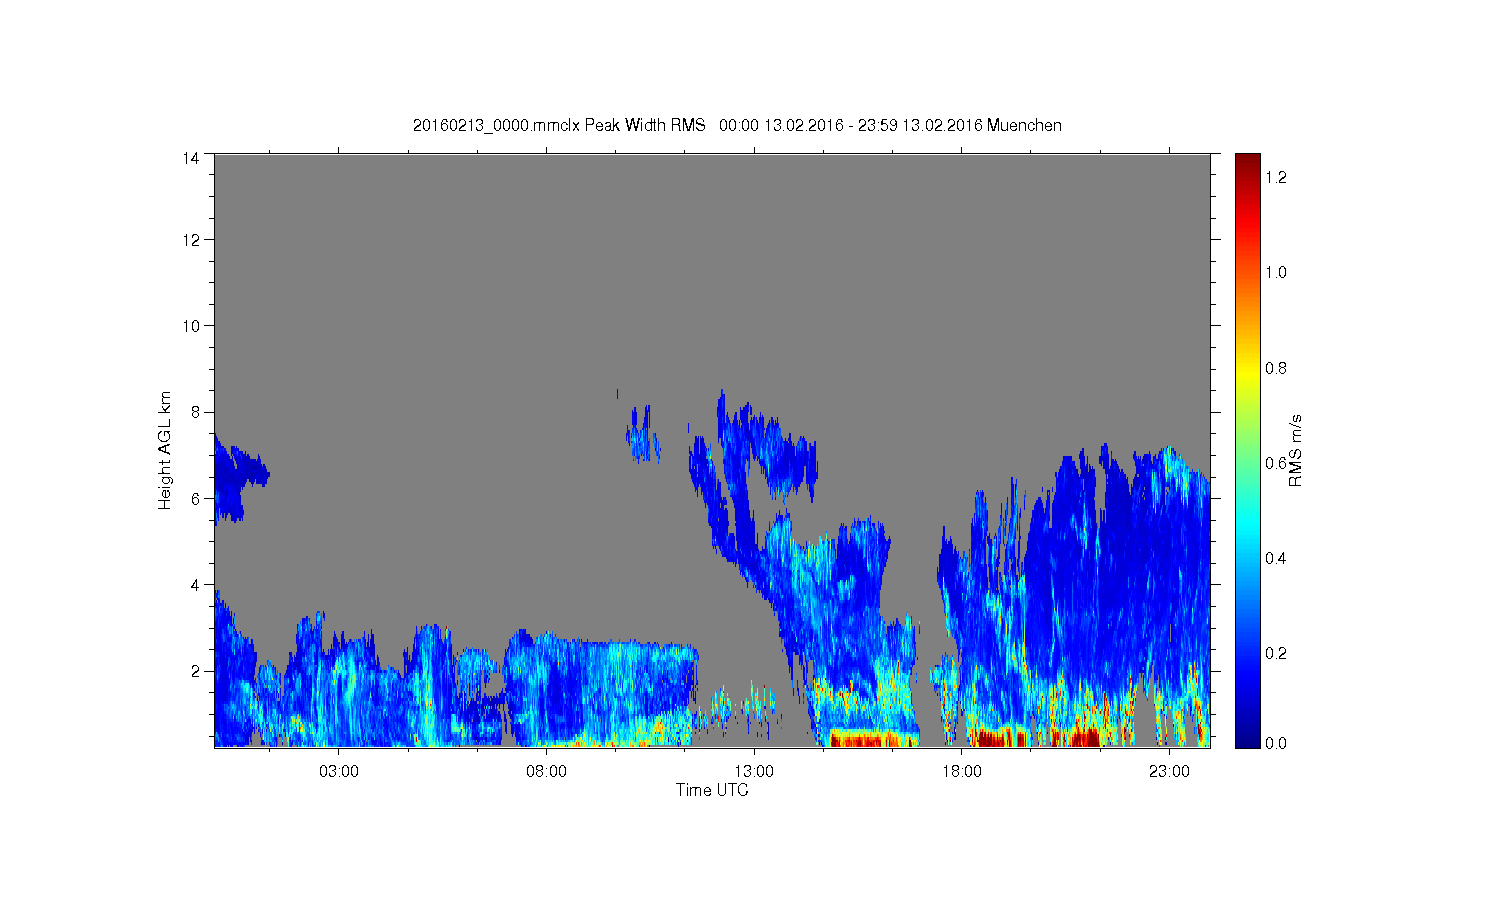Click the 'RMS m/s' colorbar label

1295,450
